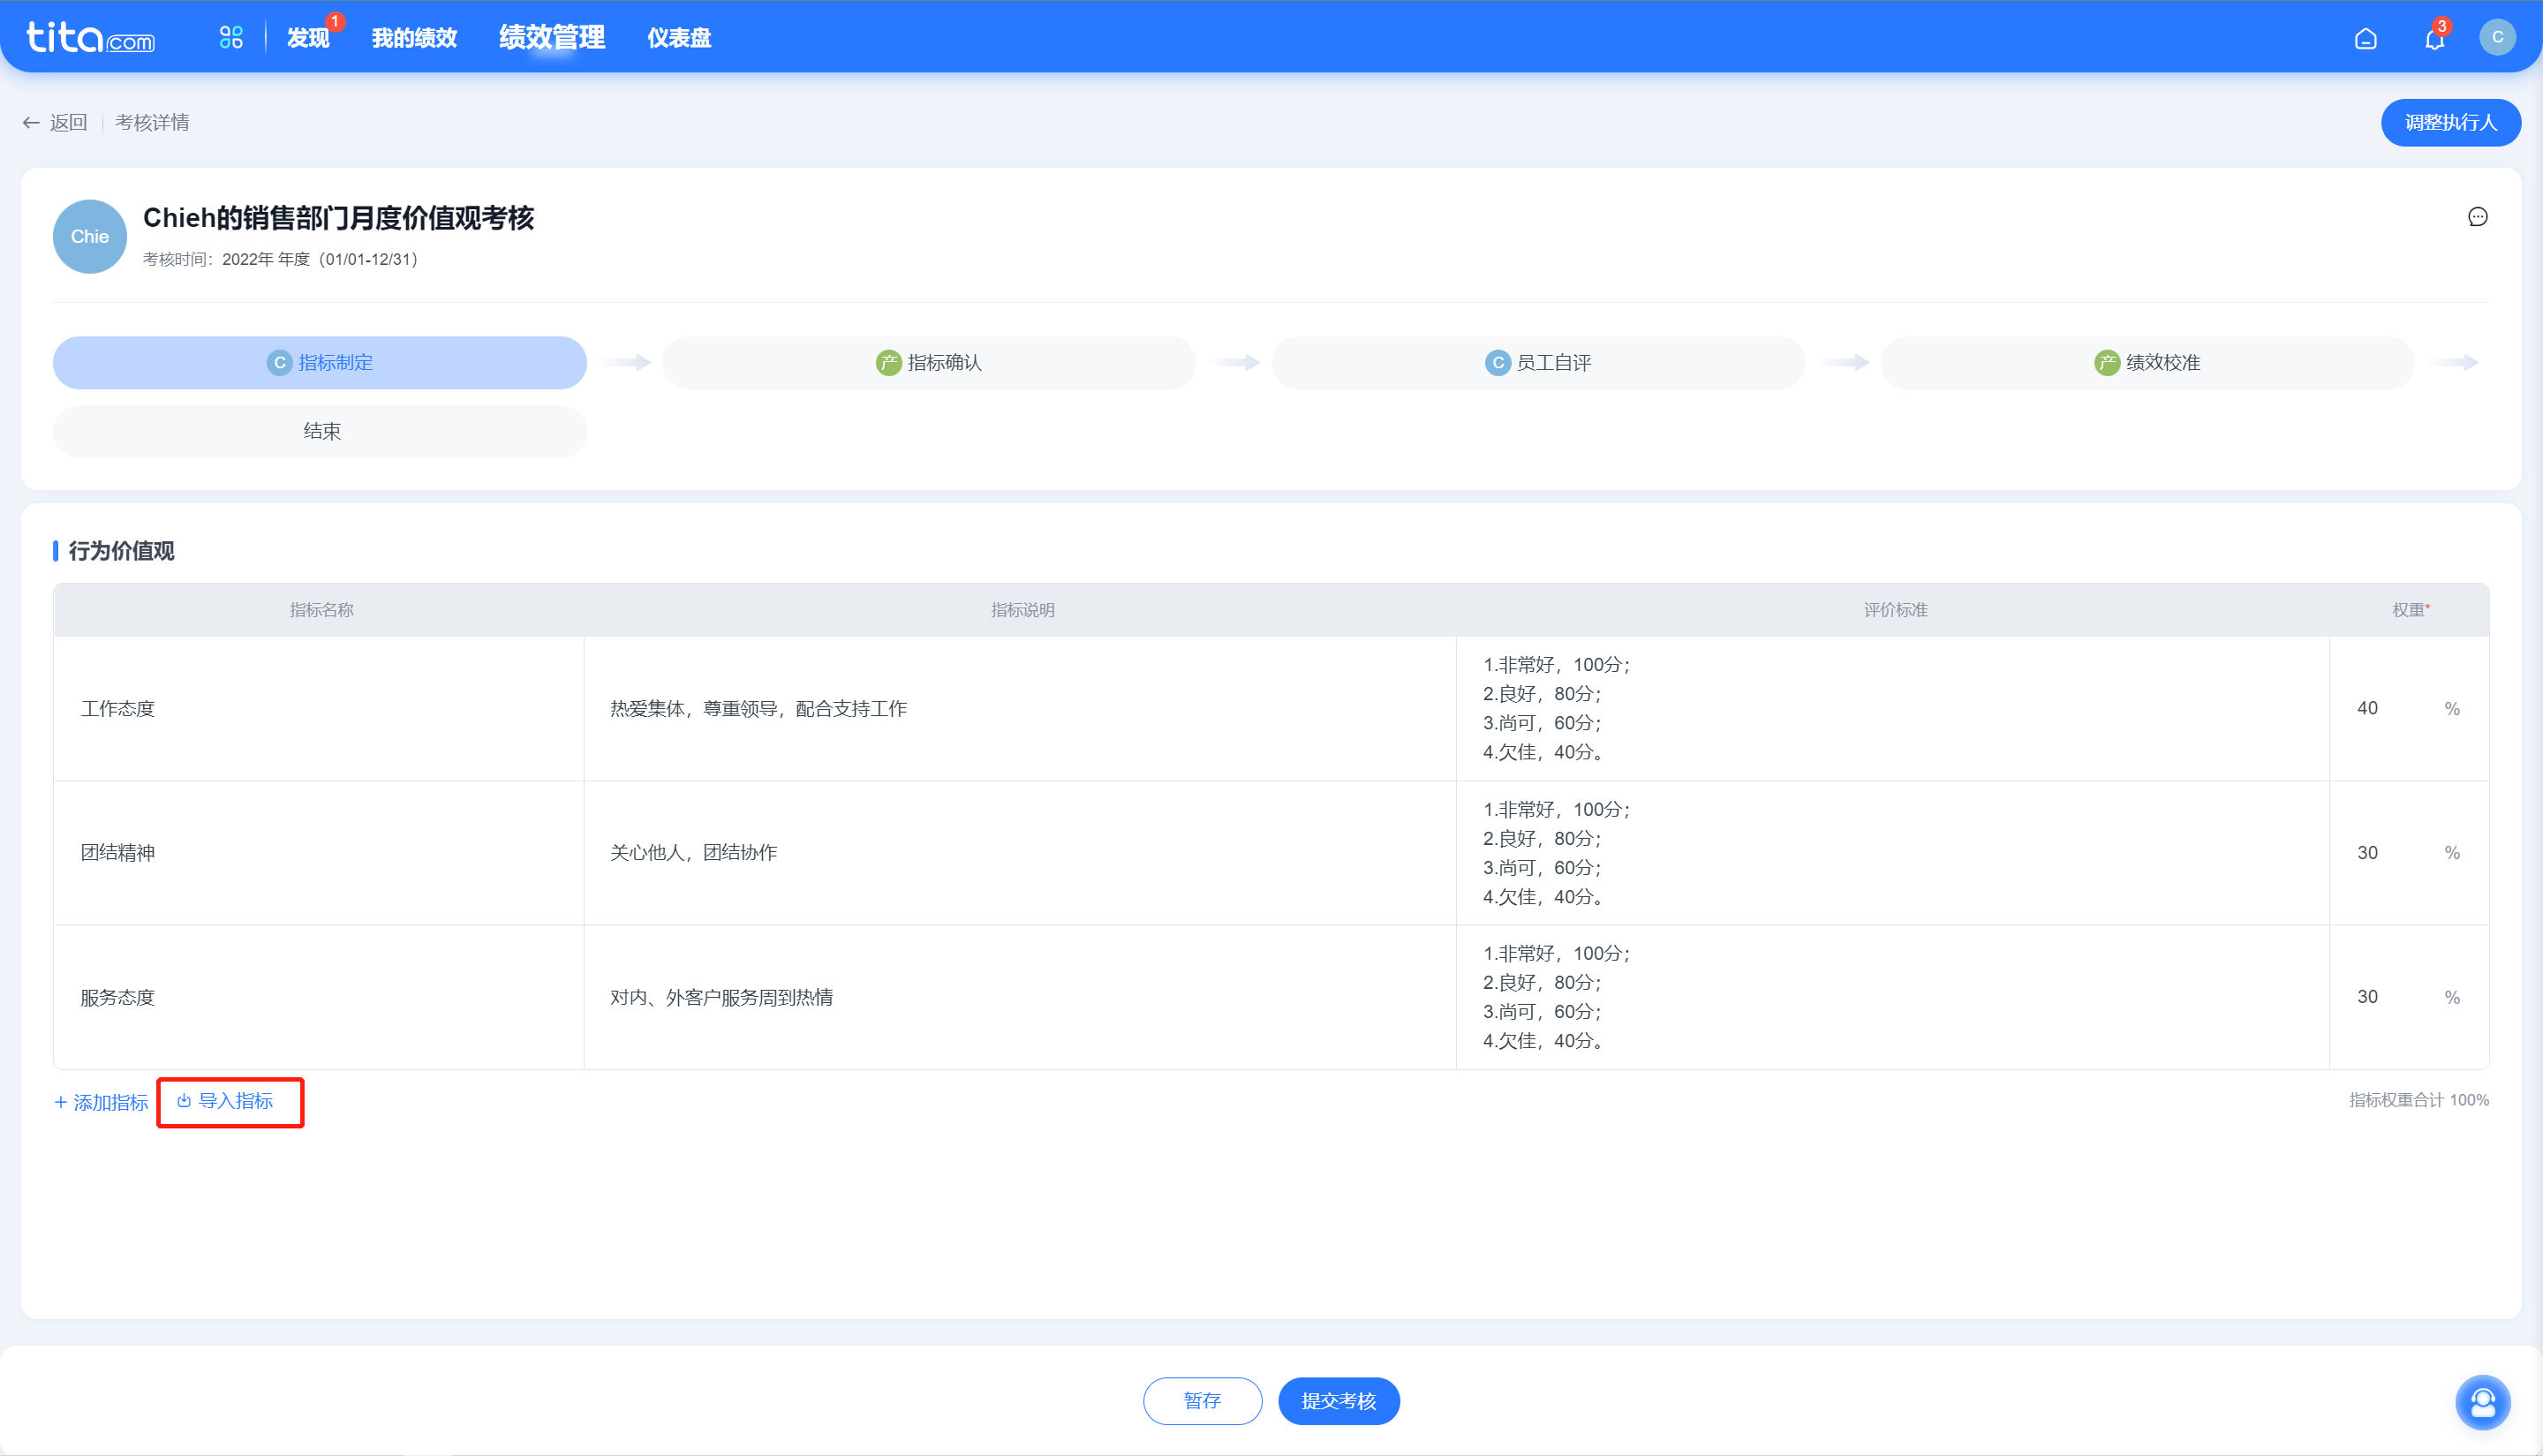Click the 评价标准 column header
This screenshot has width=2543, height=1456.
click(x=1895, y=610)
